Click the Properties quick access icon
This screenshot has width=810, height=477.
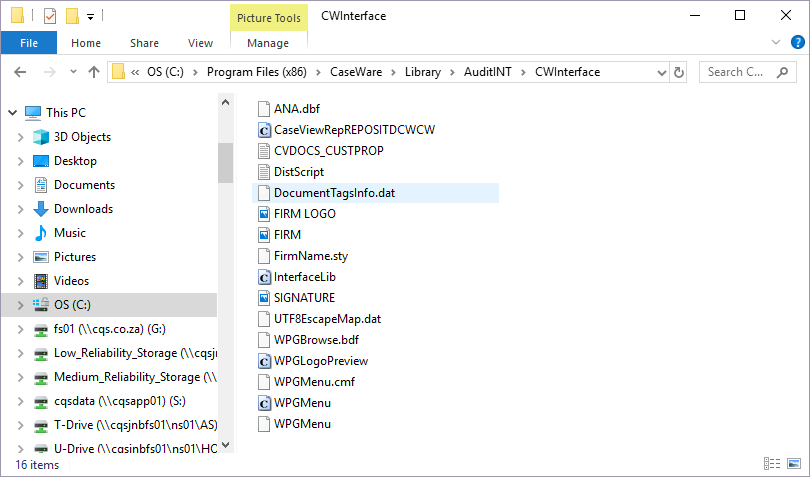[x=50, y=16]
